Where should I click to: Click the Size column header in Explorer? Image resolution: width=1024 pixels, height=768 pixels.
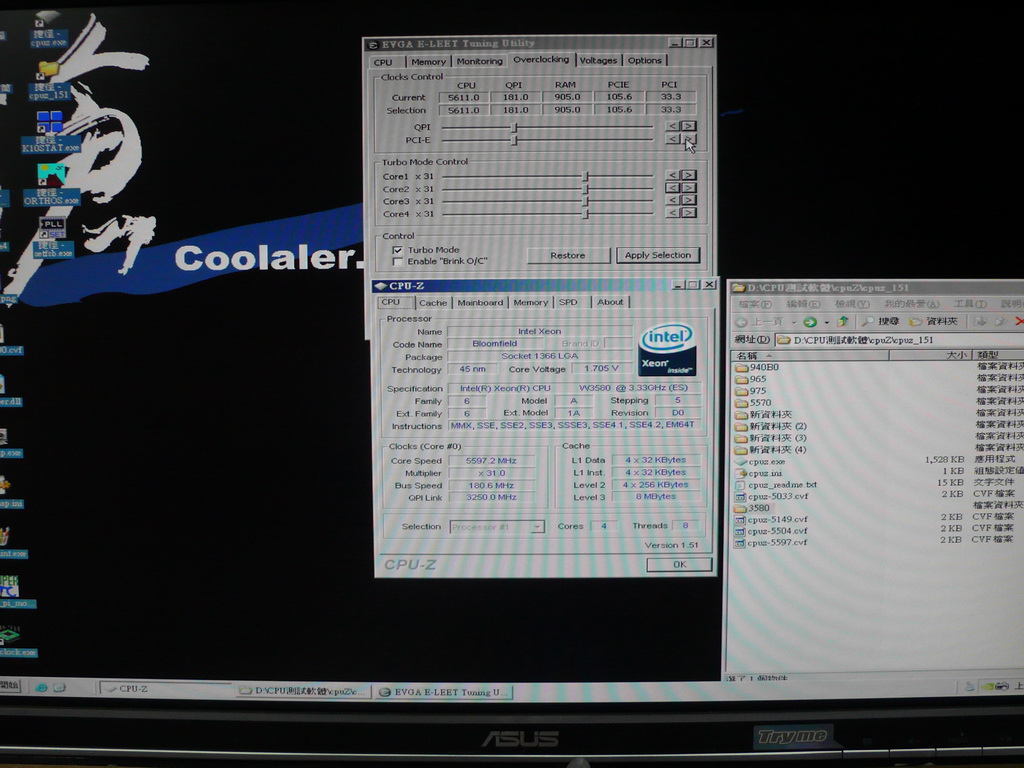930,355
